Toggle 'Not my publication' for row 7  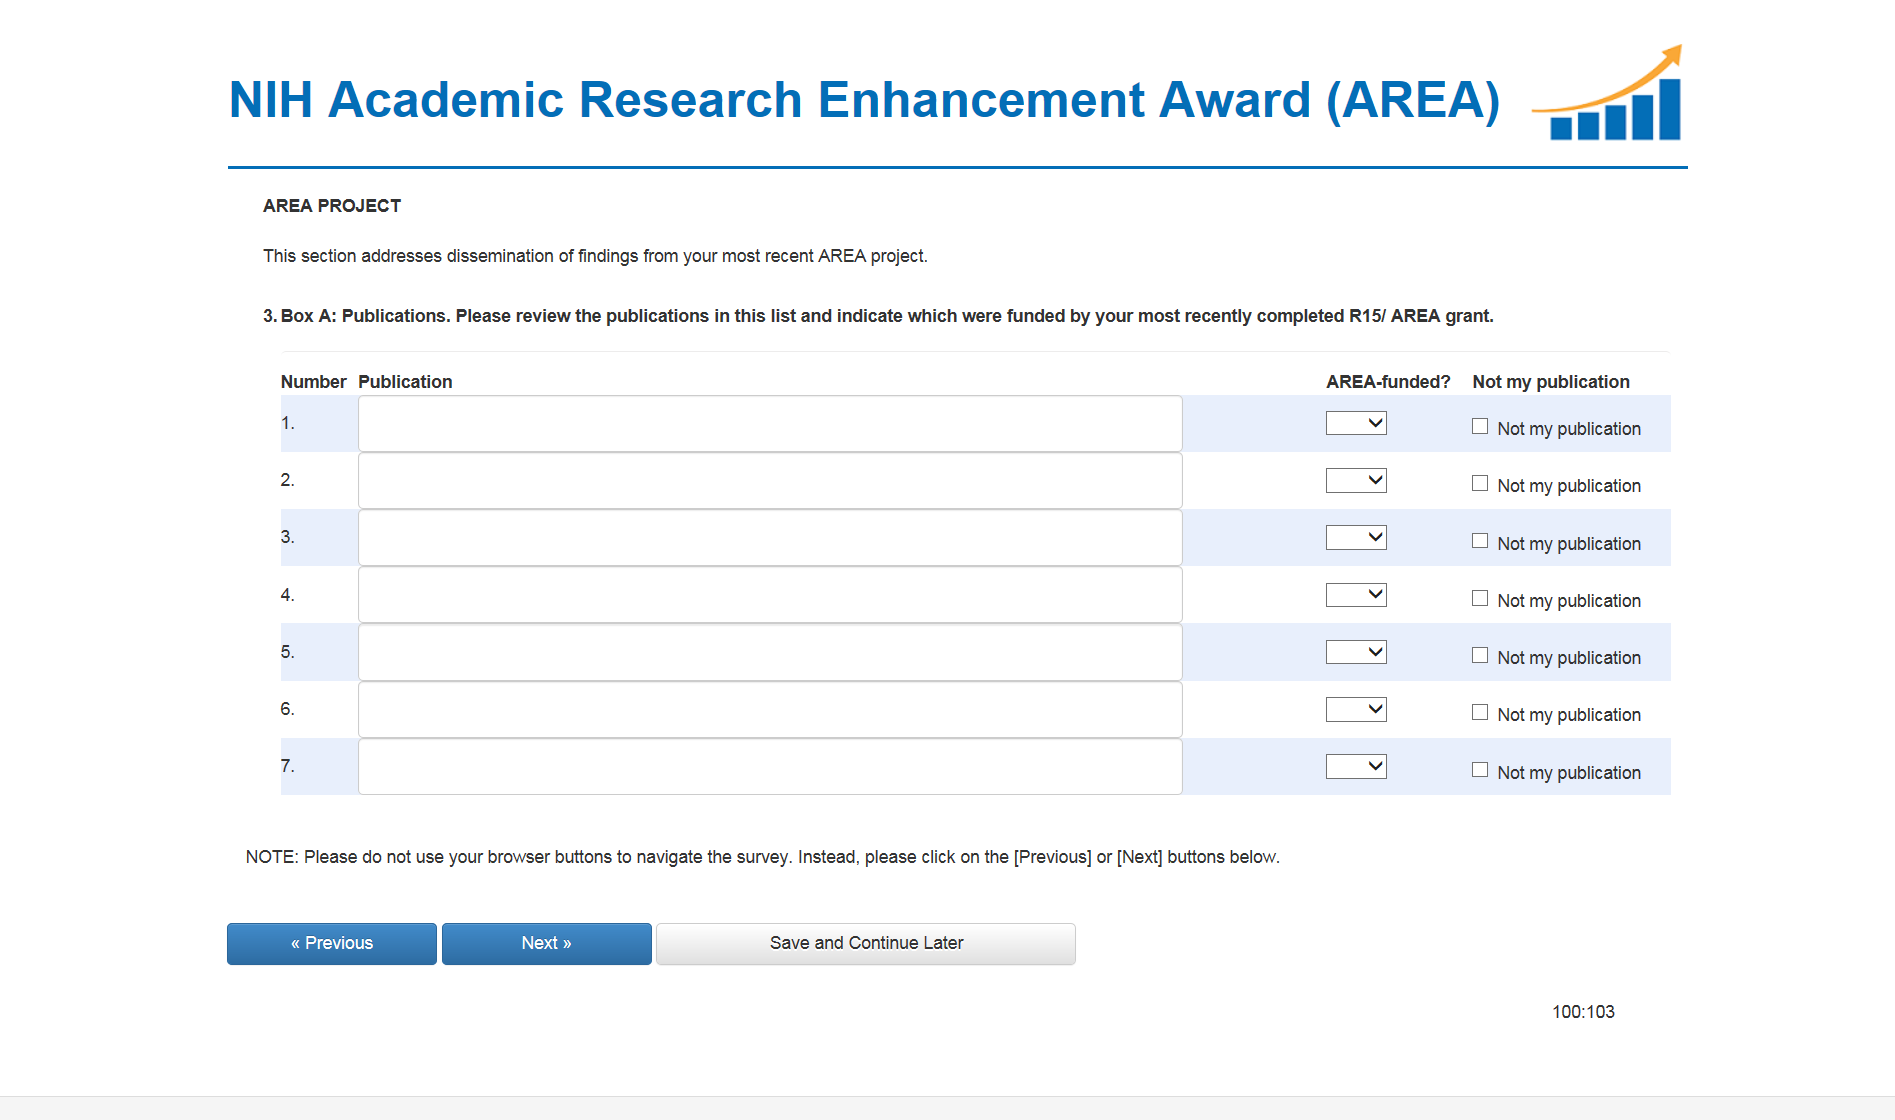[x=1480, y=770]
